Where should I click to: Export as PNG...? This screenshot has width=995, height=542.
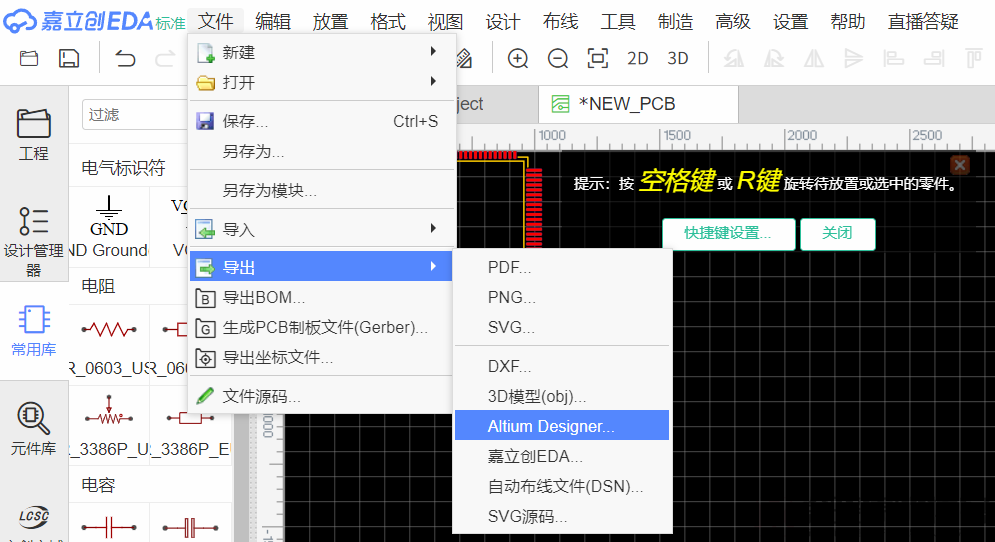(x=562, y=297)
